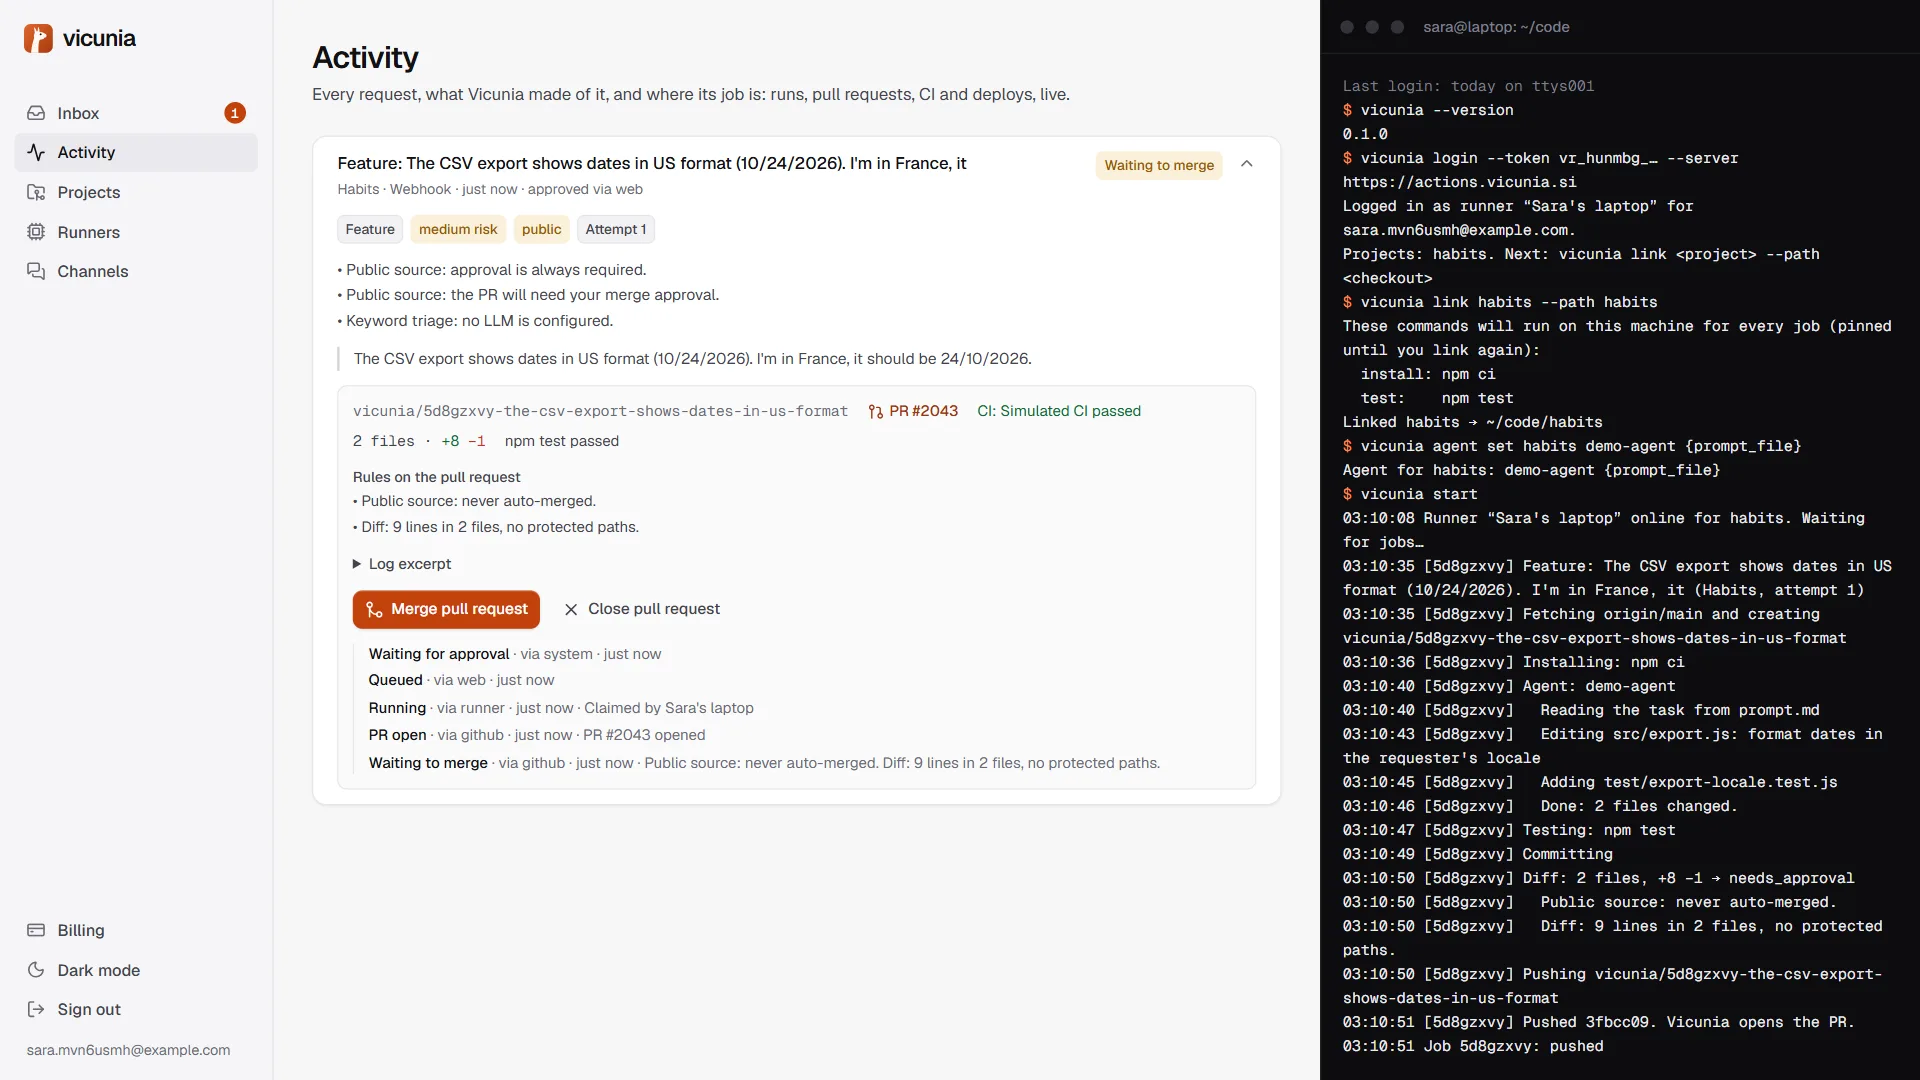Click the Waiting to merge status badge
The width and height of the screenshot is (1920, 1080).
pyautogui.click(x=1159, y=165)
